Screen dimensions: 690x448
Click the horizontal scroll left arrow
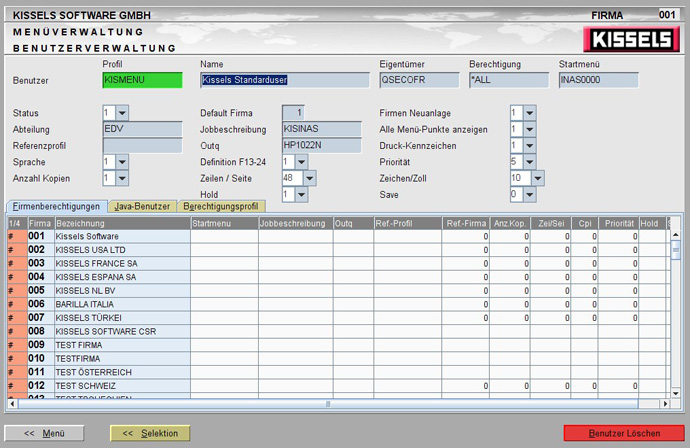(x=12, y=404)
